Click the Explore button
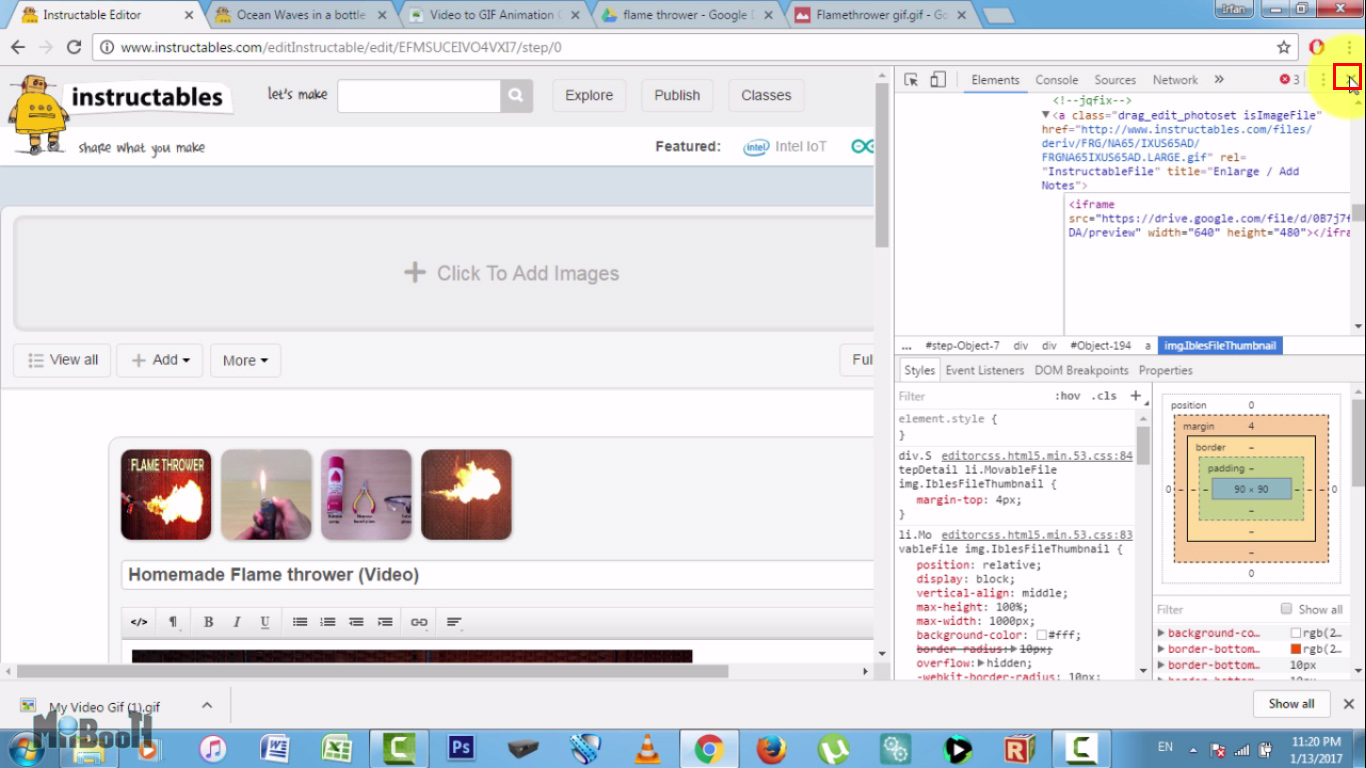 coord(589,96)
